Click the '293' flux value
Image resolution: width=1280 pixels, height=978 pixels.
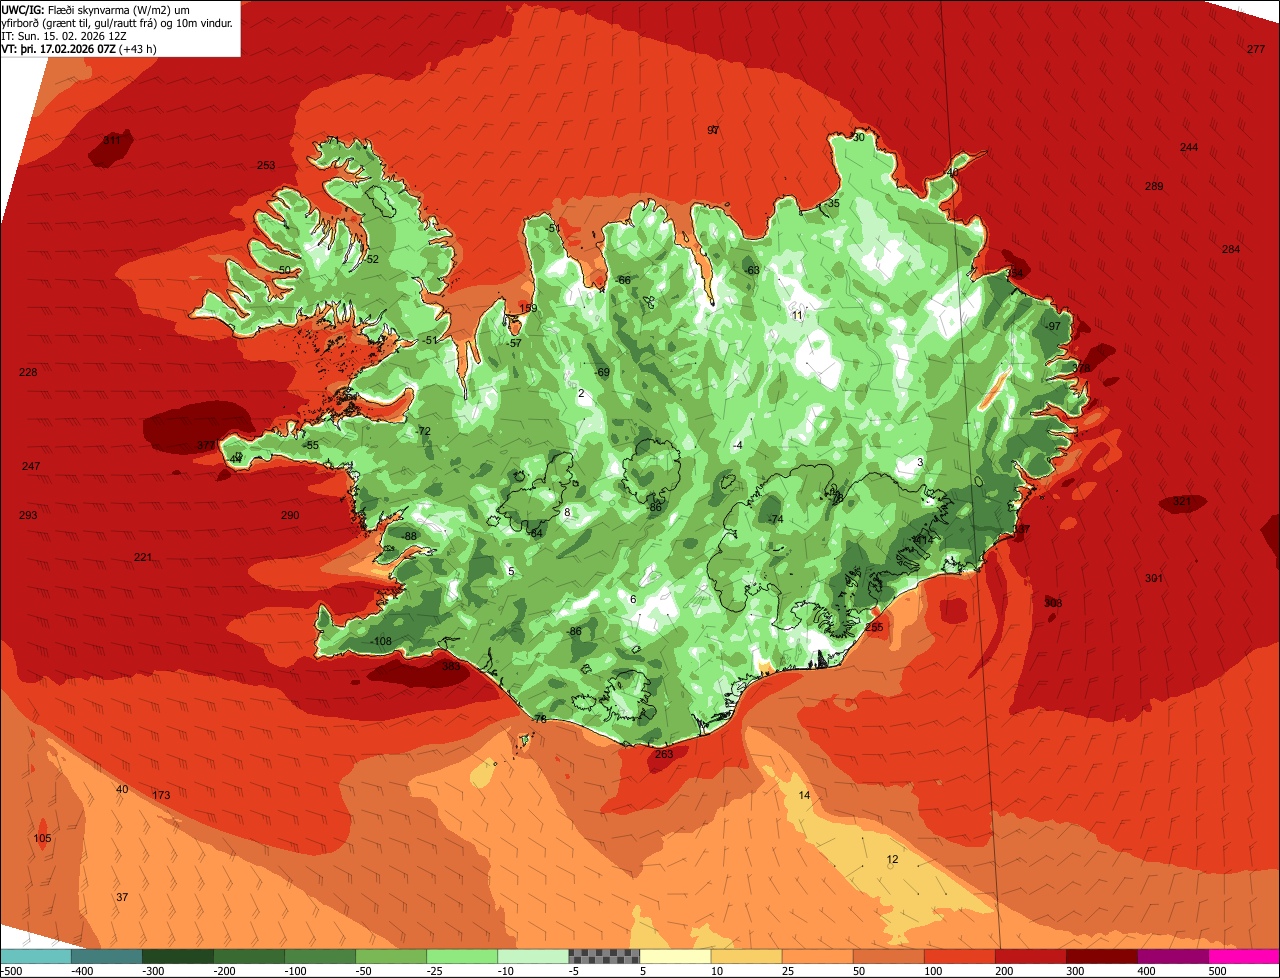[x=28, y=515]
